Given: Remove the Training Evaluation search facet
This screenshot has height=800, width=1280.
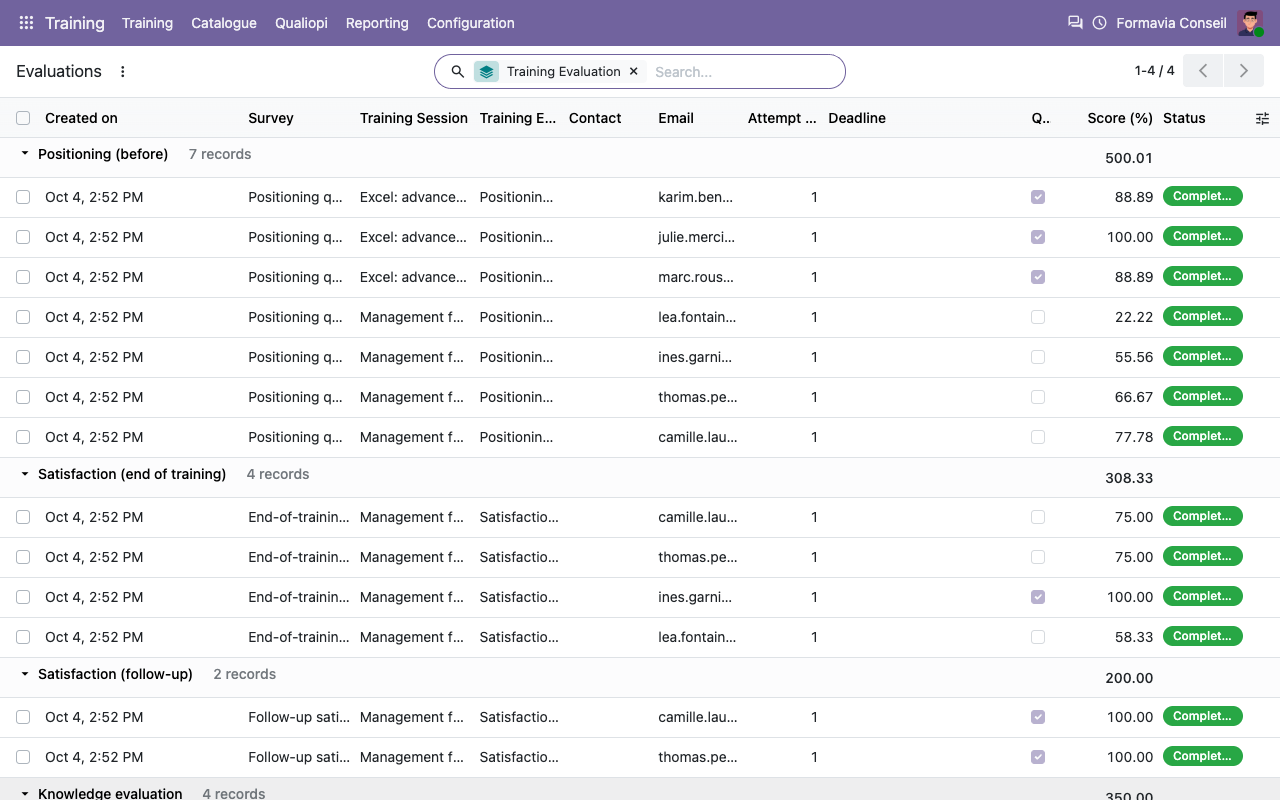Looking at the screenshot, I should click(x=633, y=72).
